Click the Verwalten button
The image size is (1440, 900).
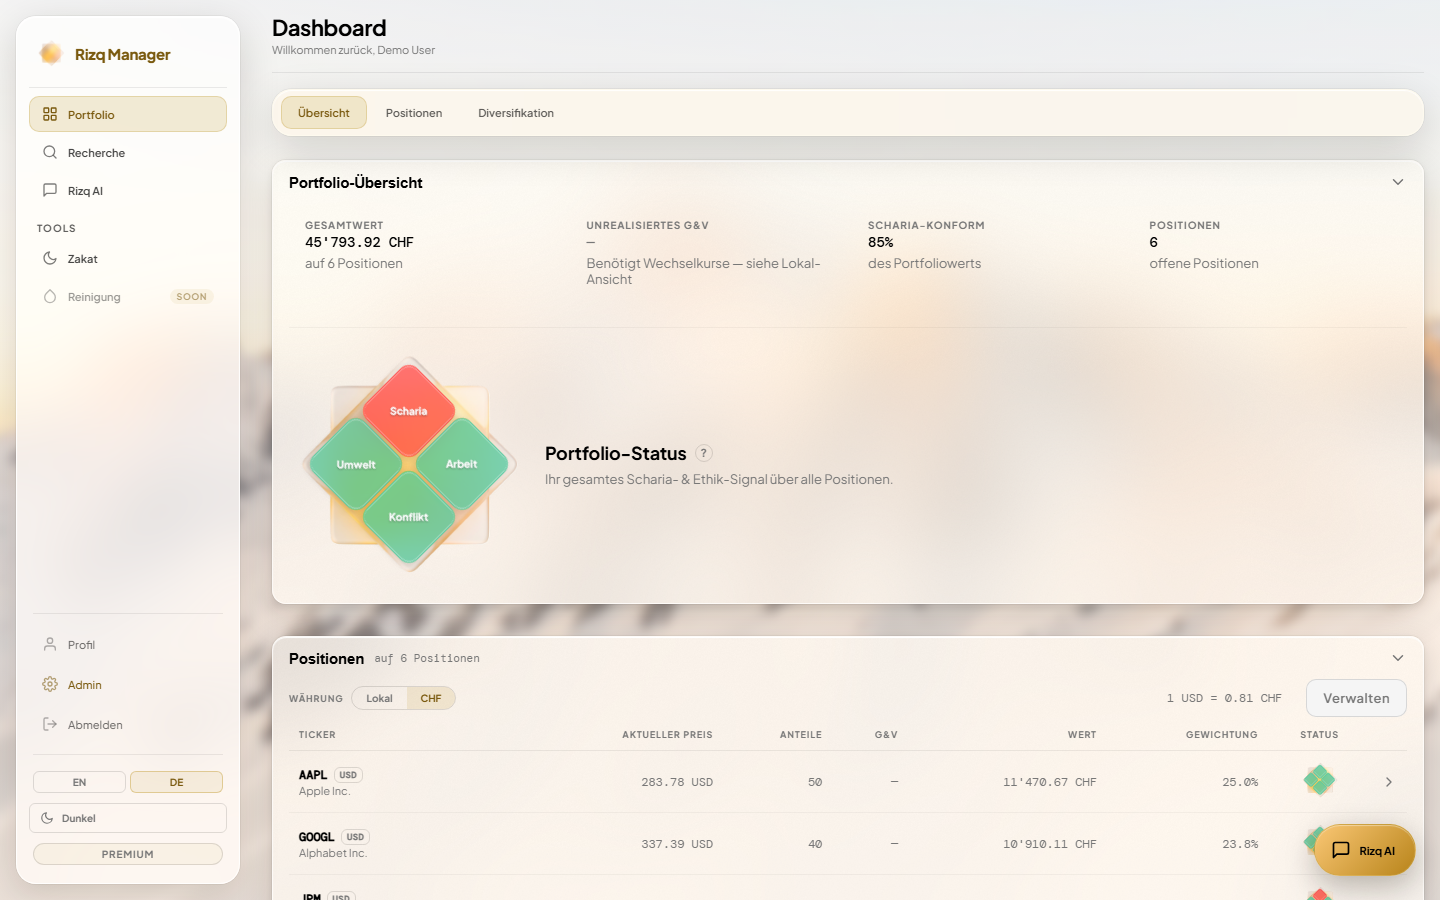(x=1356, y=698)
